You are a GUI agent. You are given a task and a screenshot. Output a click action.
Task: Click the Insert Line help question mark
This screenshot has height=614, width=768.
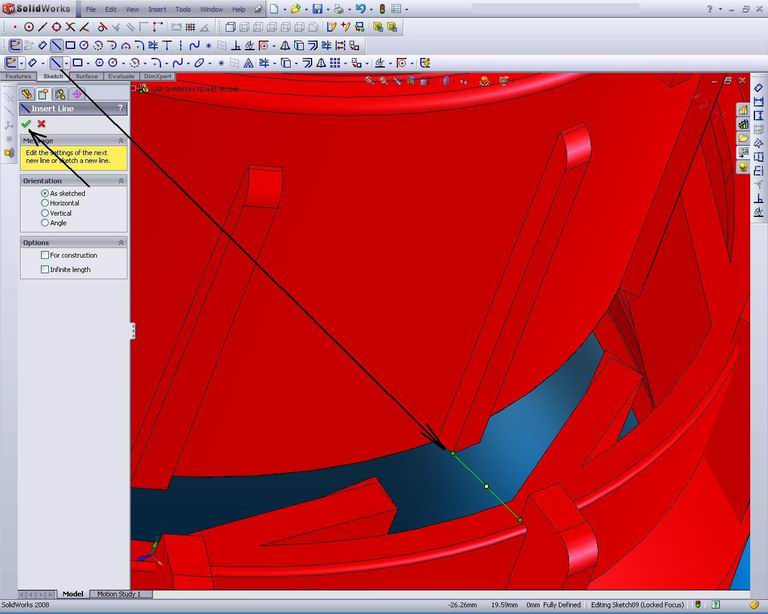(120, 108)
